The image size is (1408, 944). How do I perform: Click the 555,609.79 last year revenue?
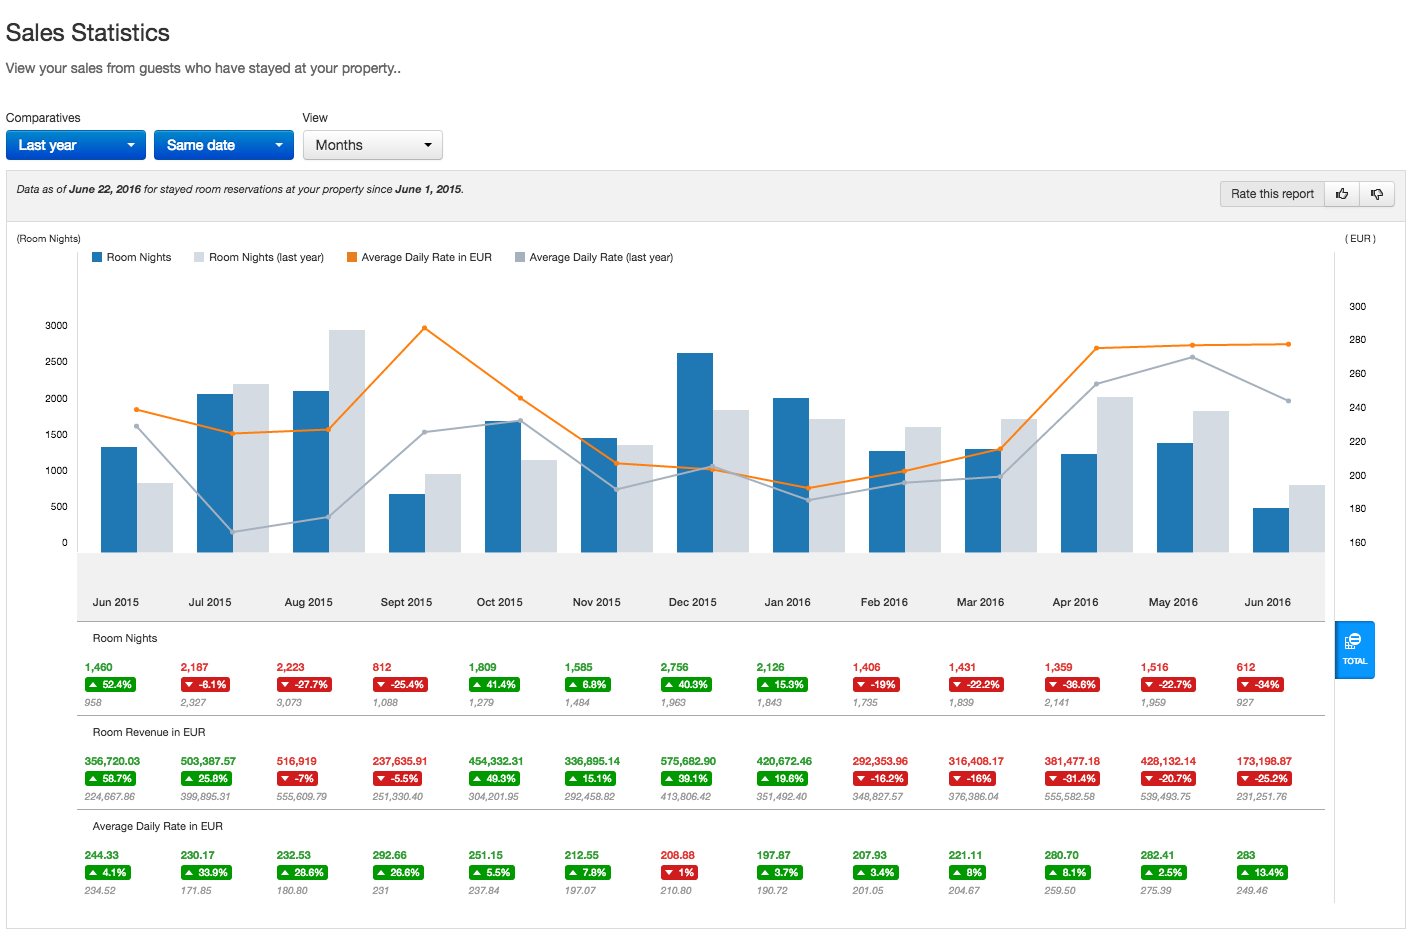tap(302, 797)
